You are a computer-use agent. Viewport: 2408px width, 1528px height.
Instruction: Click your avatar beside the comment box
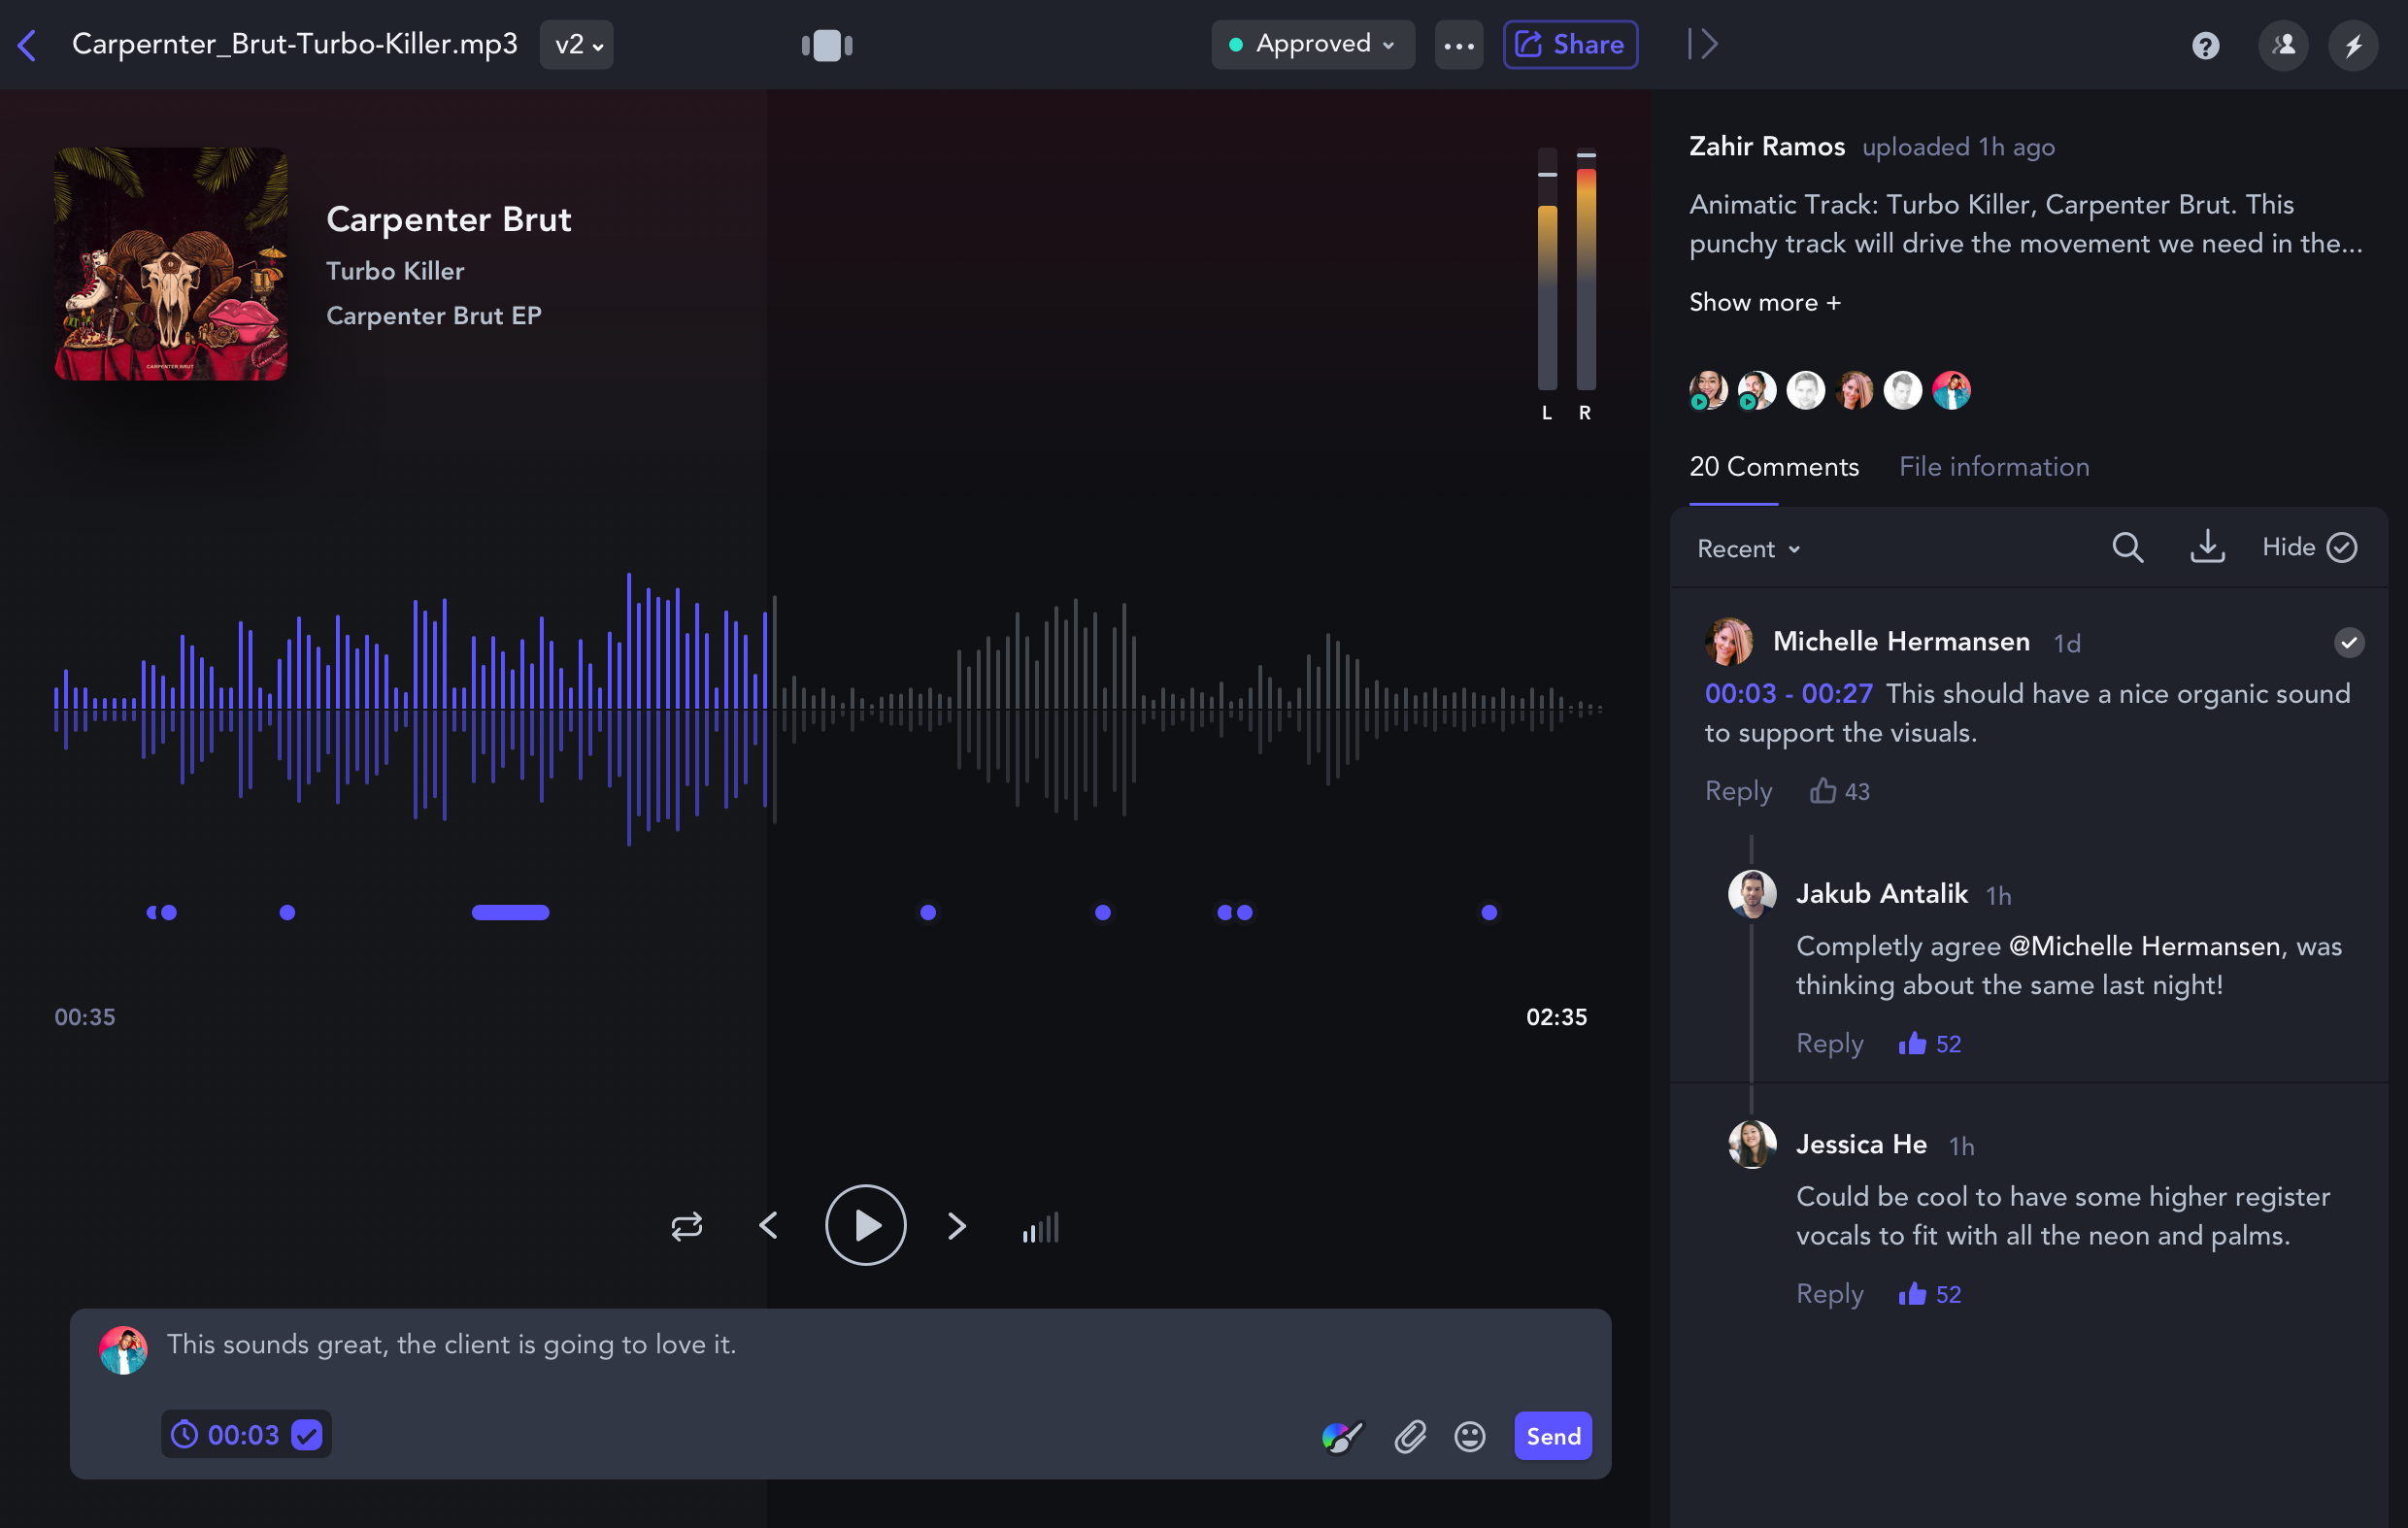click(123, 1350)
